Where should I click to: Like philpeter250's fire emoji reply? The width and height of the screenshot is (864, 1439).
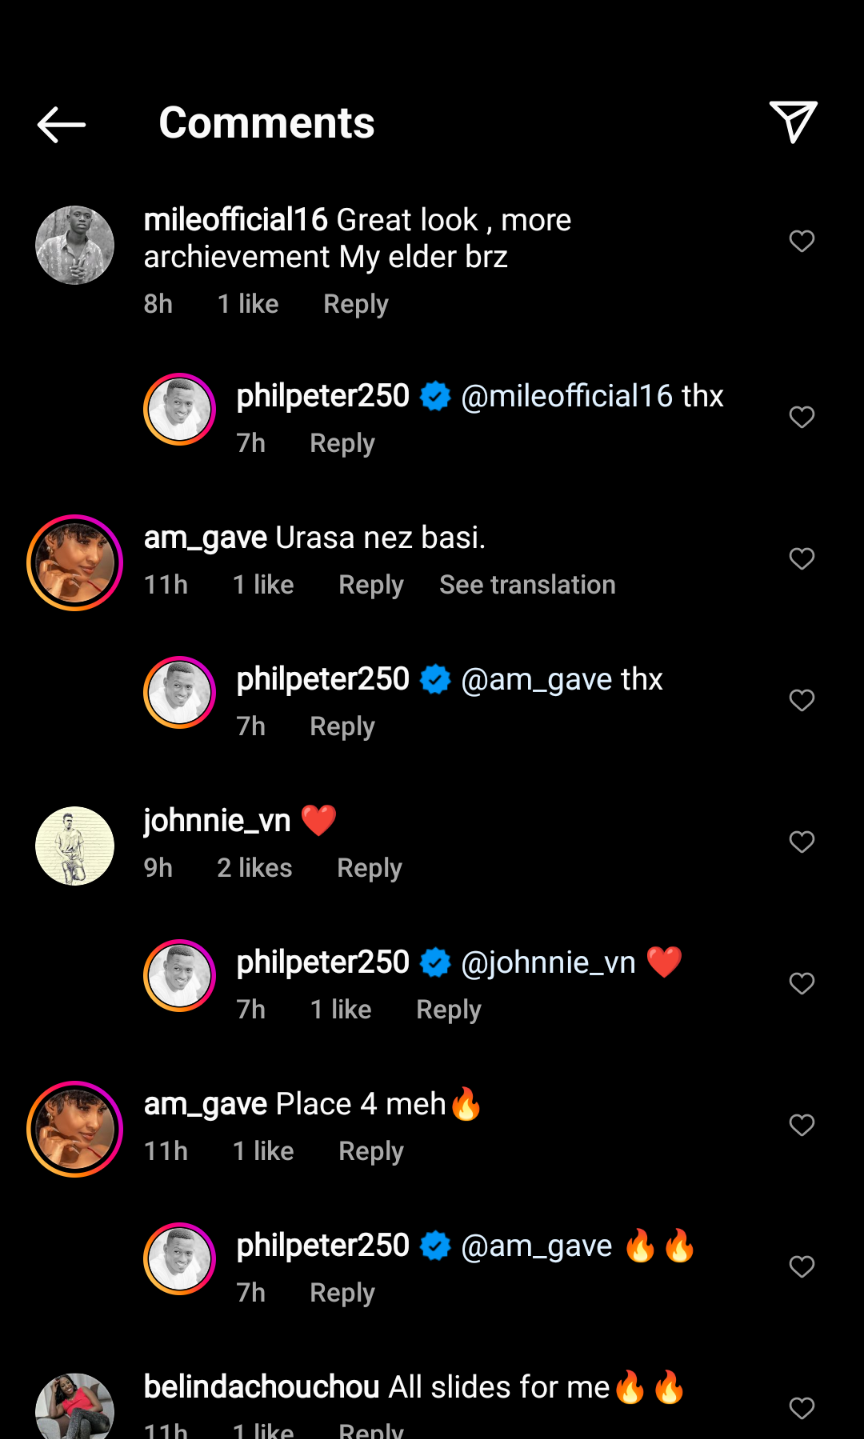tap(802, 1267)
